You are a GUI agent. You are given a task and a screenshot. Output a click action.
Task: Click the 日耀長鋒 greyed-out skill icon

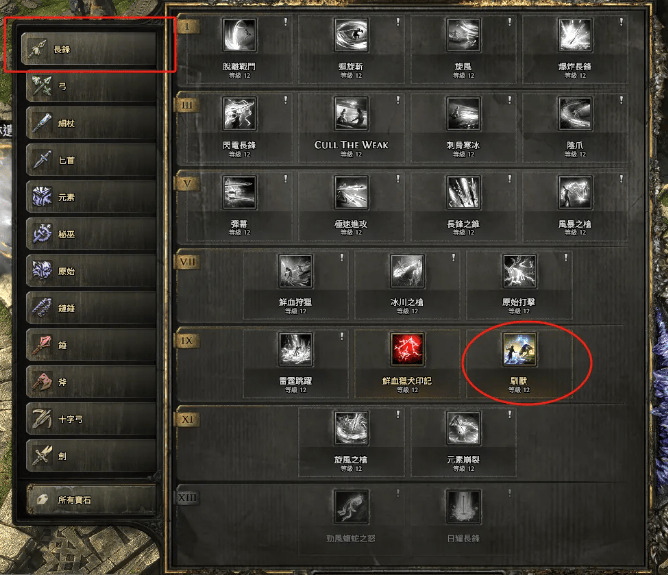point(463,506)
